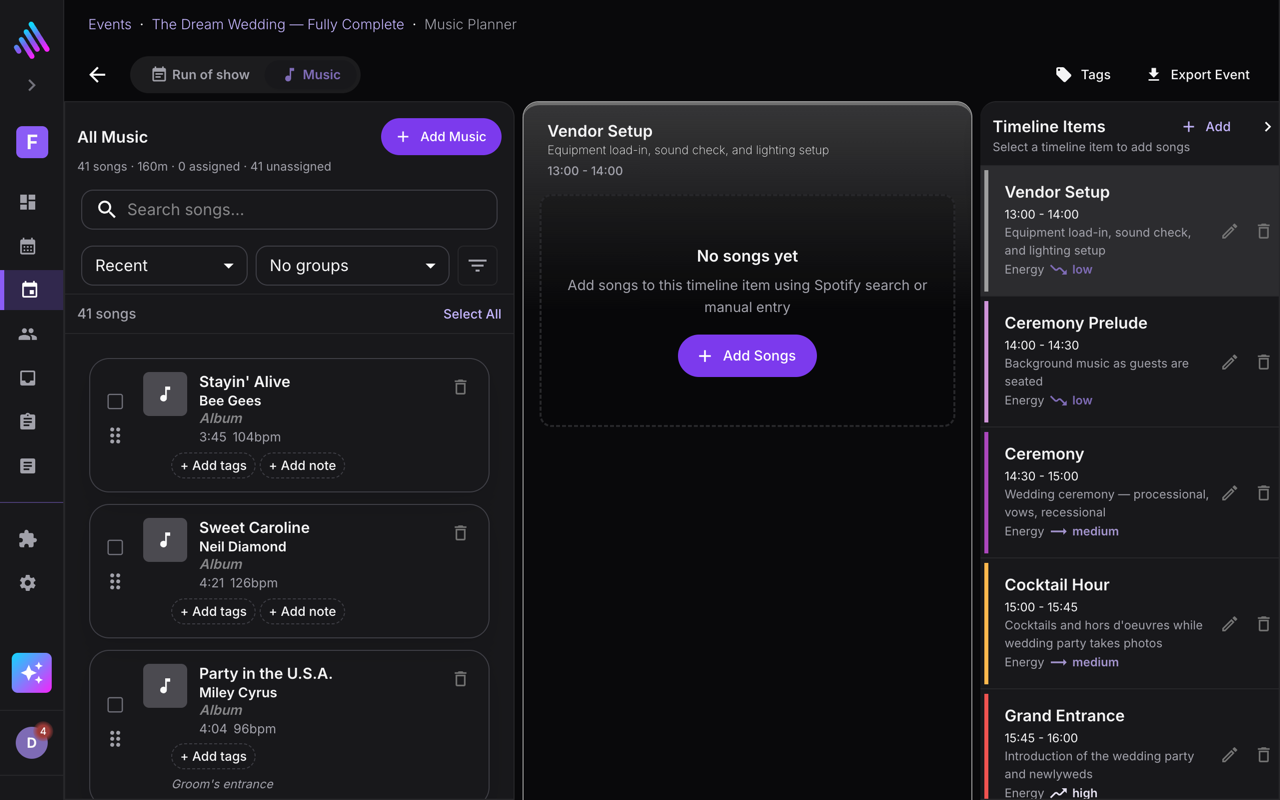
Task: Select the Cocktail Hour timeline item
Action: pyautogui.click(x=1132, y=624)
